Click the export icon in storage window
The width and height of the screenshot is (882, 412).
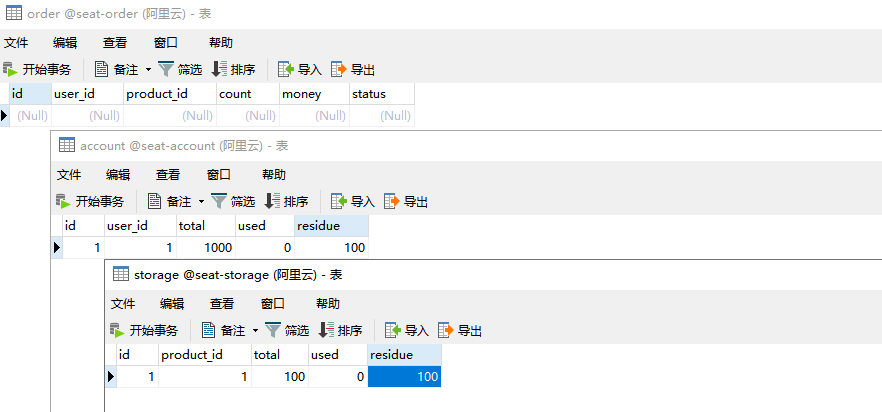446,330
